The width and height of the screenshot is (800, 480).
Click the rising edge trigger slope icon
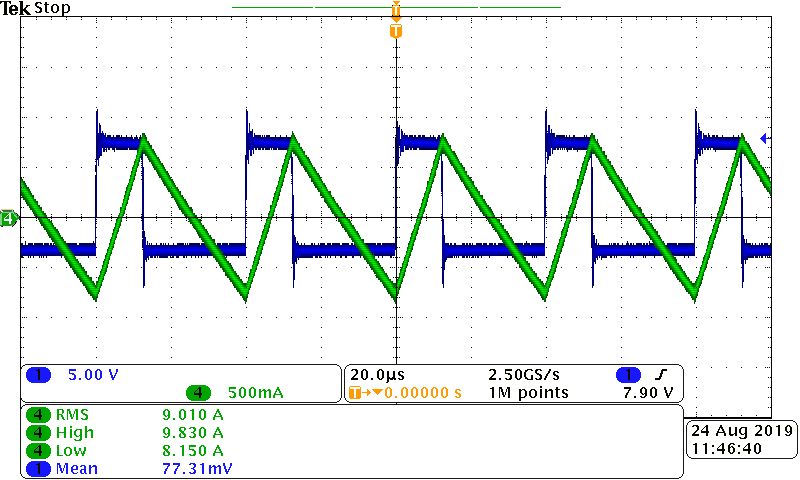pyautogui.click(x=661, y=375)
